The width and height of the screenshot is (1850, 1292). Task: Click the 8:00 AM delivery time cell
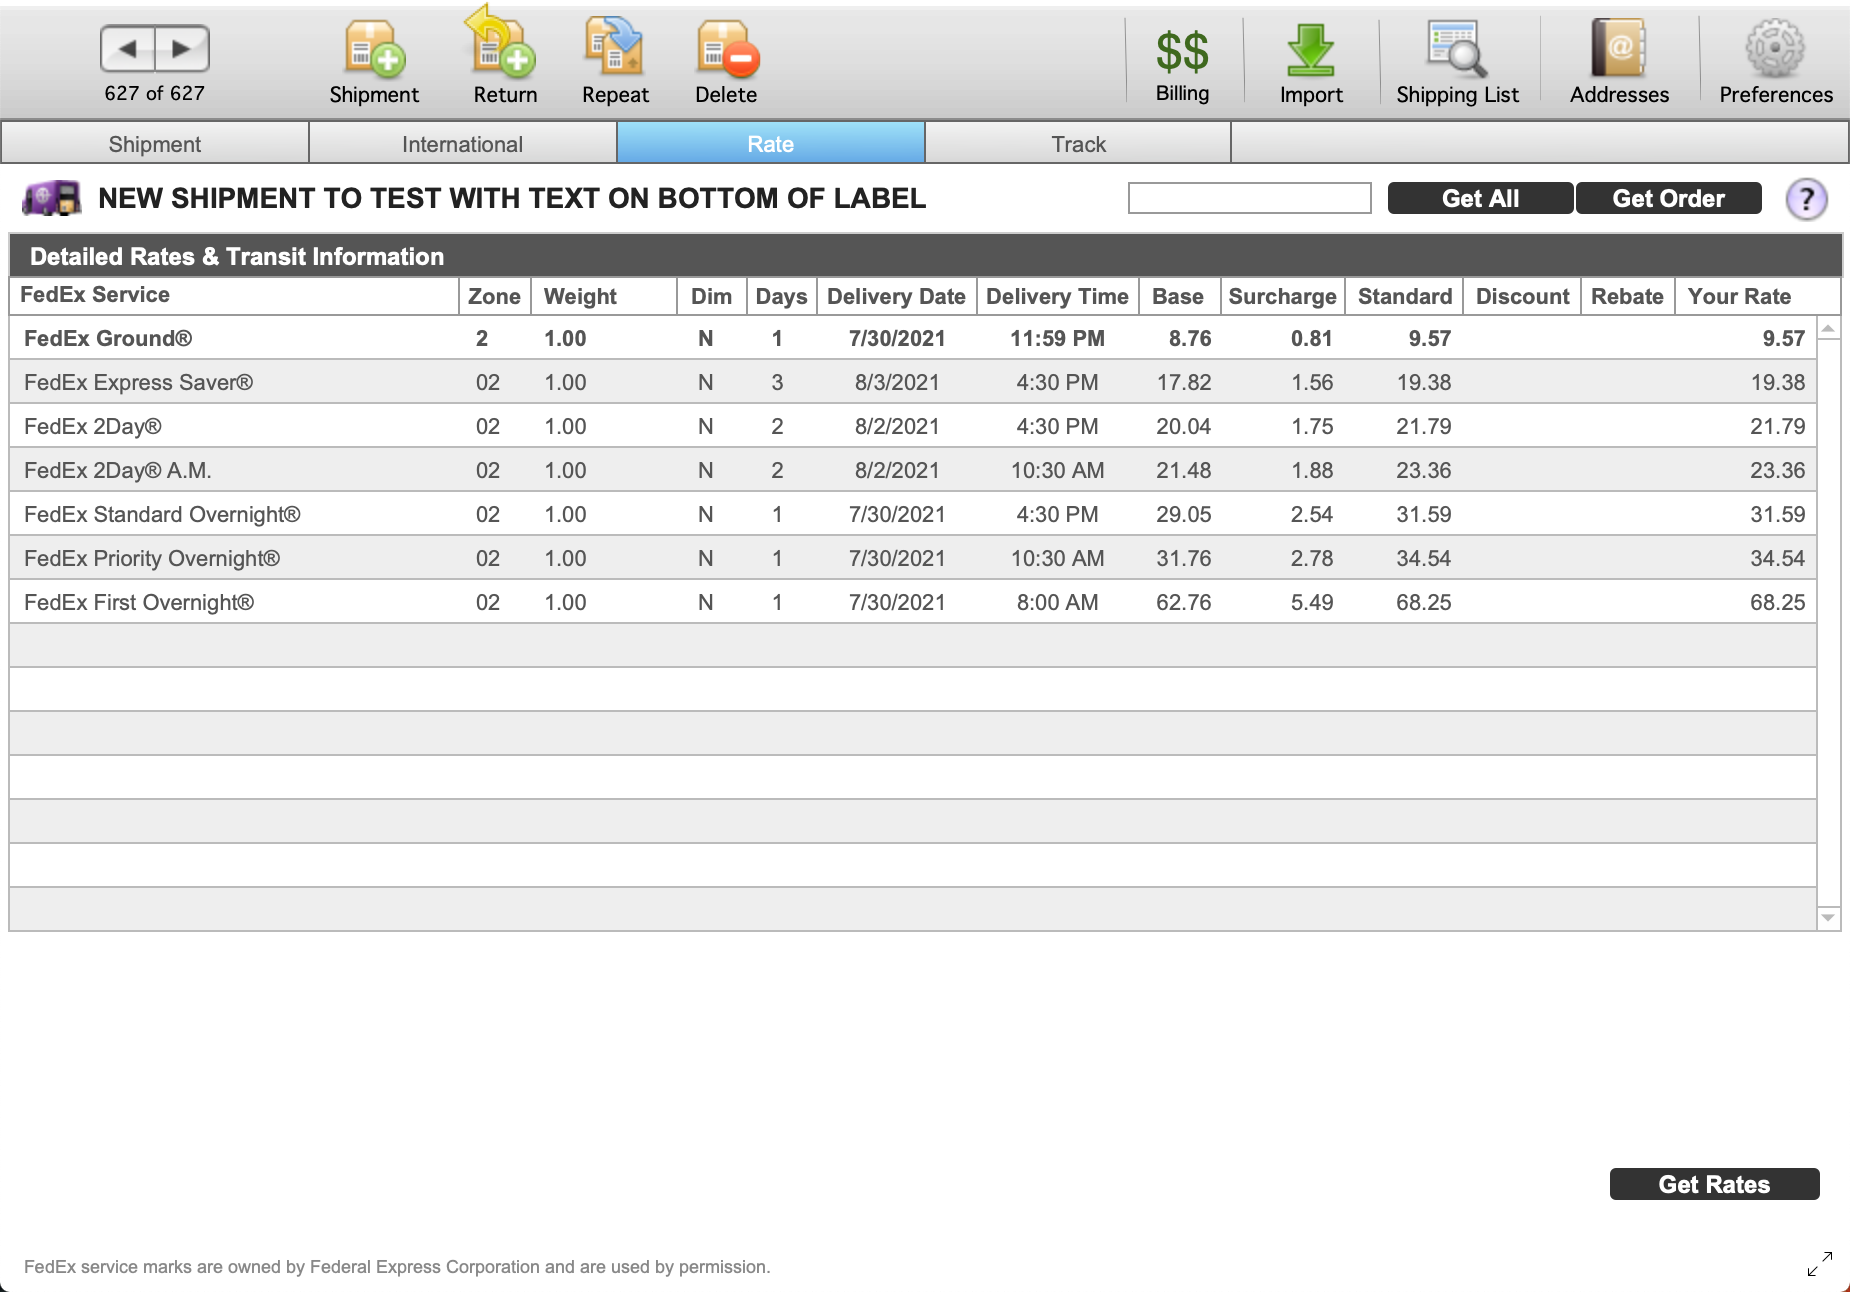(x=1057, y=602)
